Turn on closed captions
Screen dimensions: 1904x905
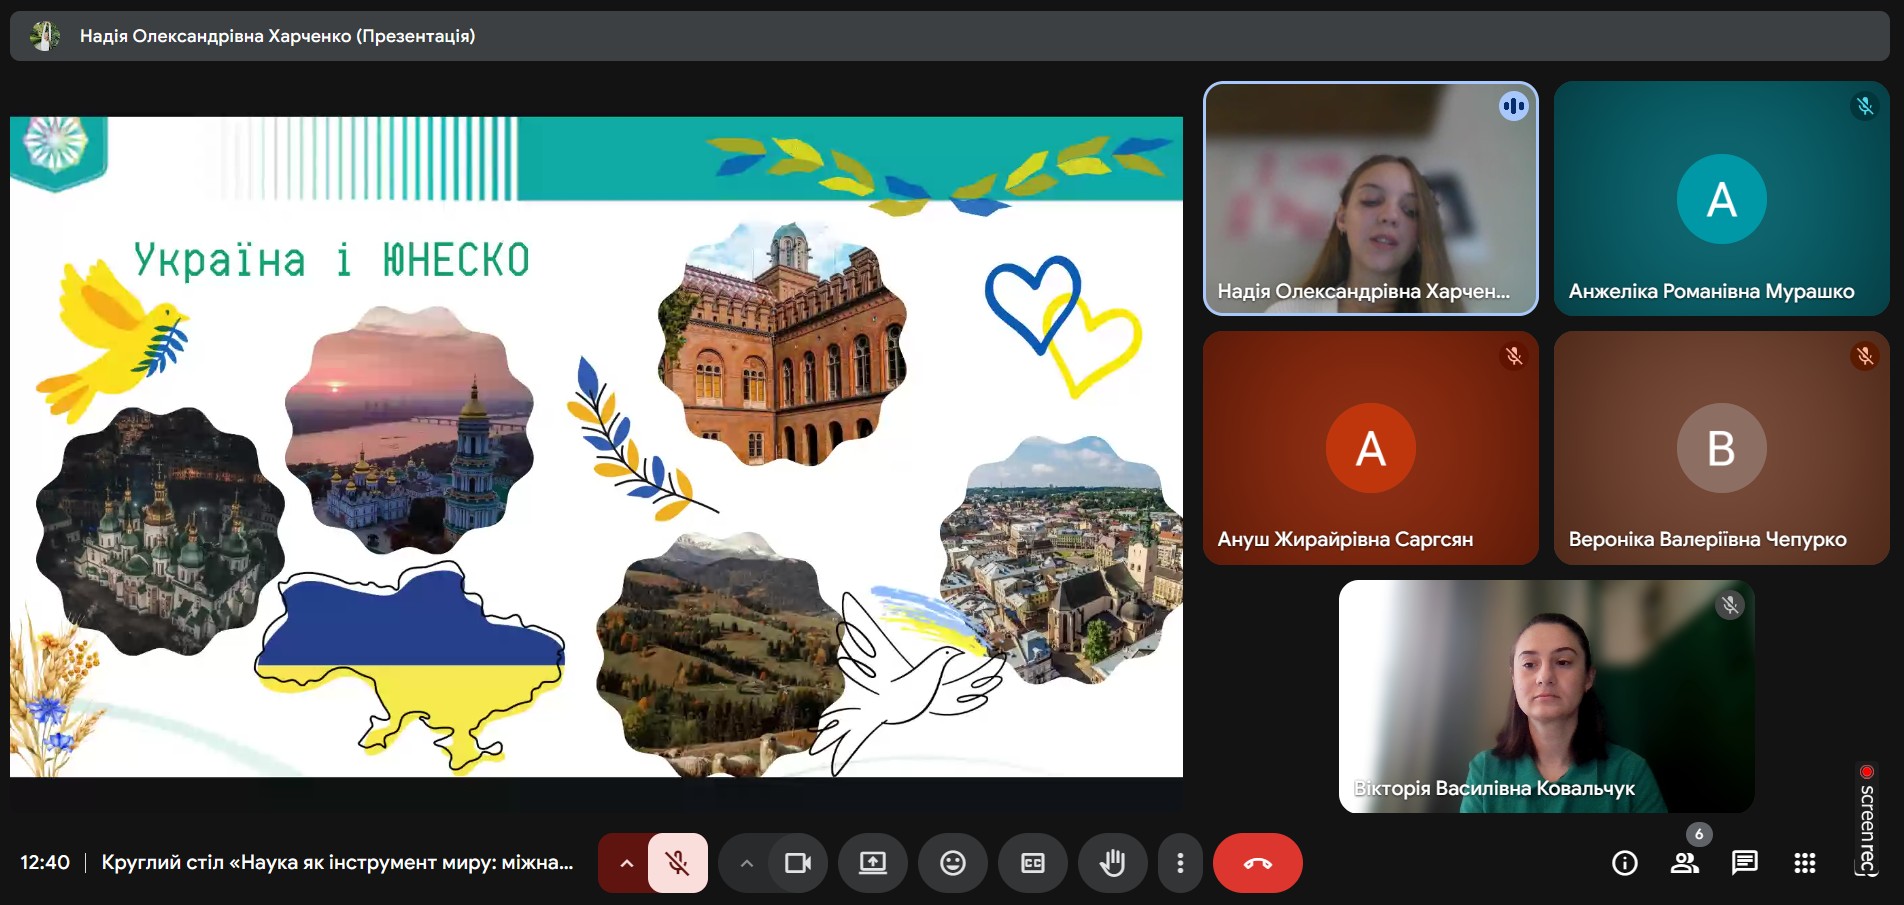point(1032,862)
